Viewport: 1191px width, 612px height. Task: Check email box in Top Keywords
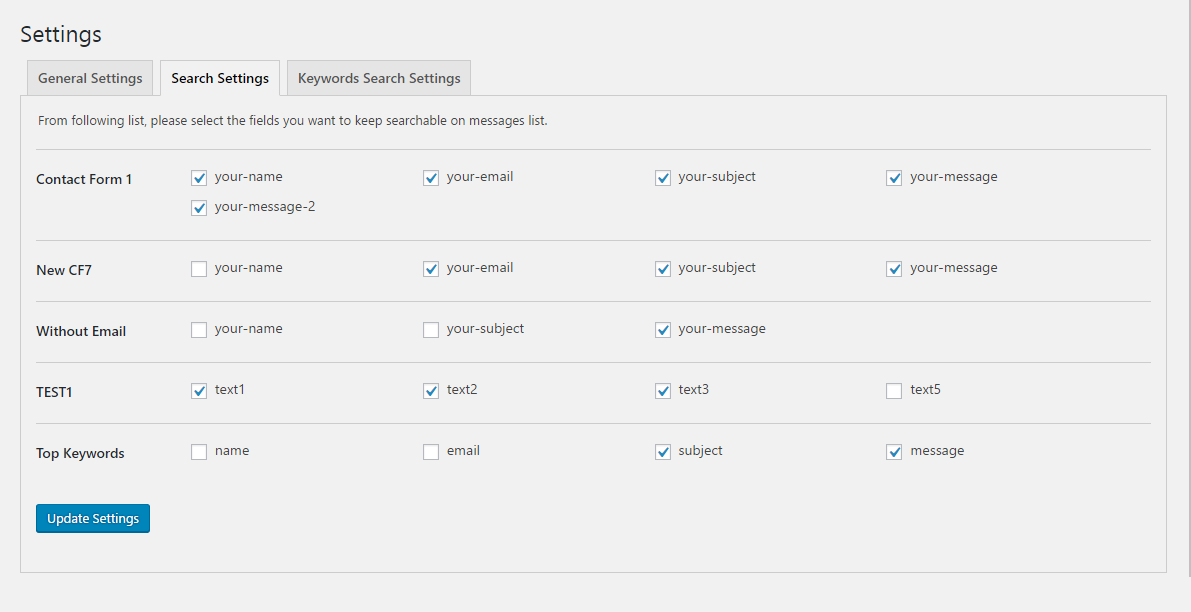[x=431, y=452]
